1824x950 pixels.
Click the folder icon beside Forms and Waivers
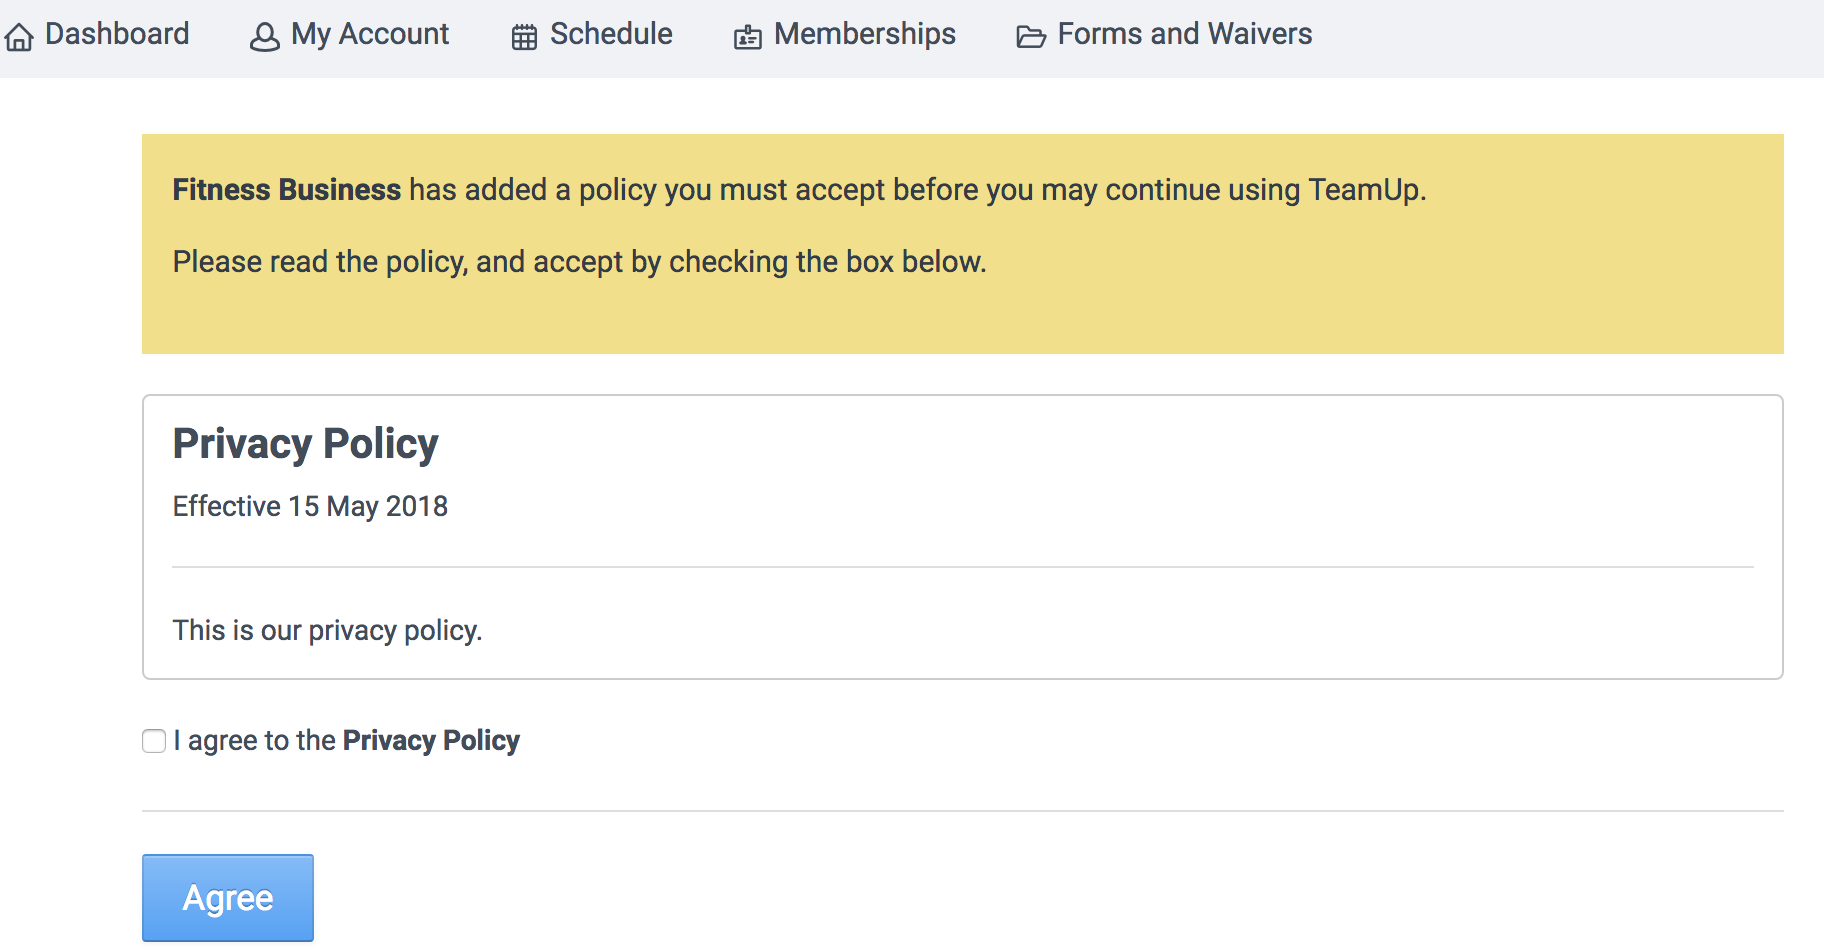point(1030,37)
